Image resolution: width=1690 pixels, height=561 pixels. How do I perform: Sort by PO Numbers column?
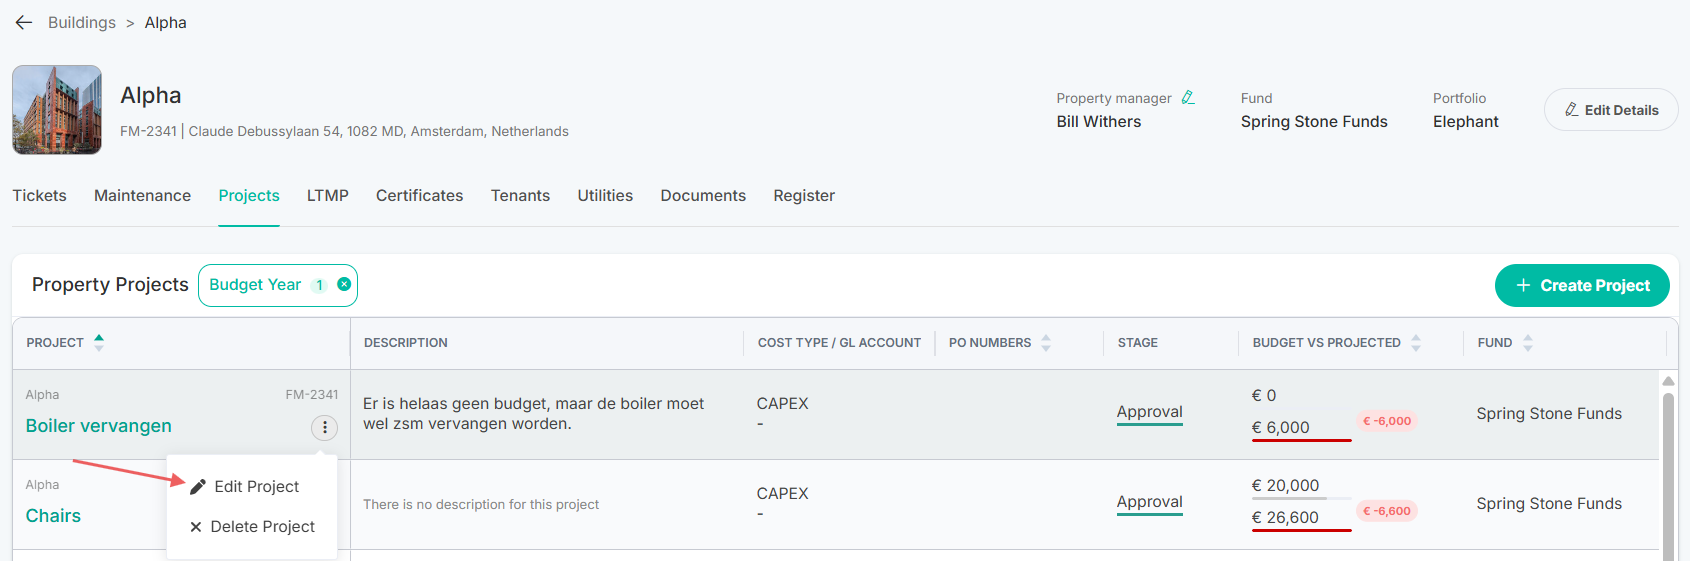point(1046,343)
